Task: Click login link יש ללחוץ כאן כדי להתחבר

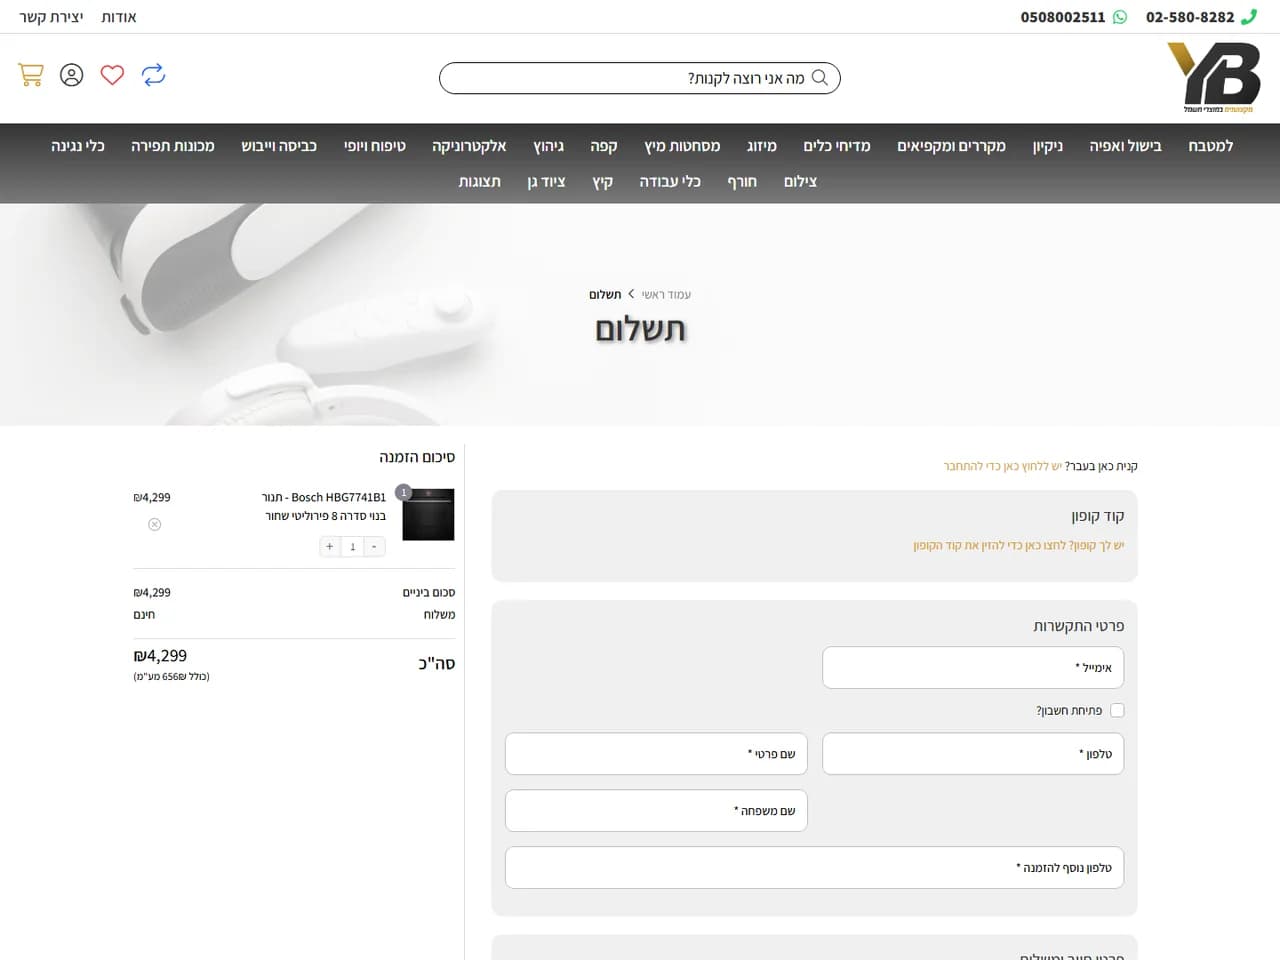Action: tap(1003, 466)
